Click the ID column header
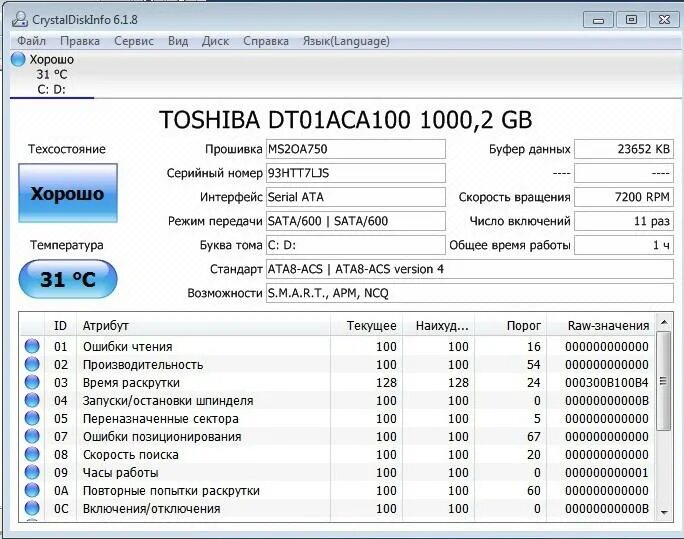The image size is (684, 539). 60,326
